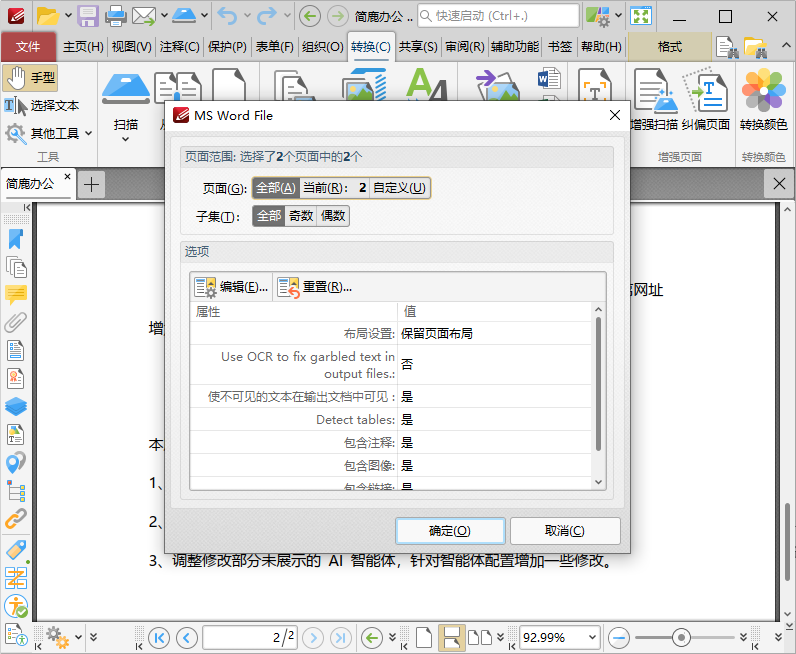Select the Hand tool (手型)
Viewport: 796px width, 654px height.
pos(30,78)
